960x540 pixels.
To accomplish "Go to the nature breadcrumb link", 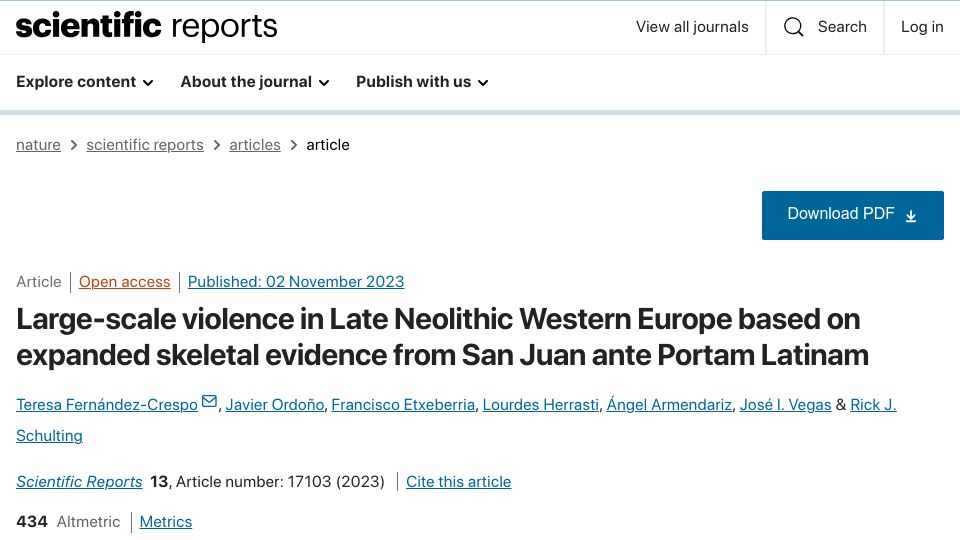I will (x=38, y=145).
